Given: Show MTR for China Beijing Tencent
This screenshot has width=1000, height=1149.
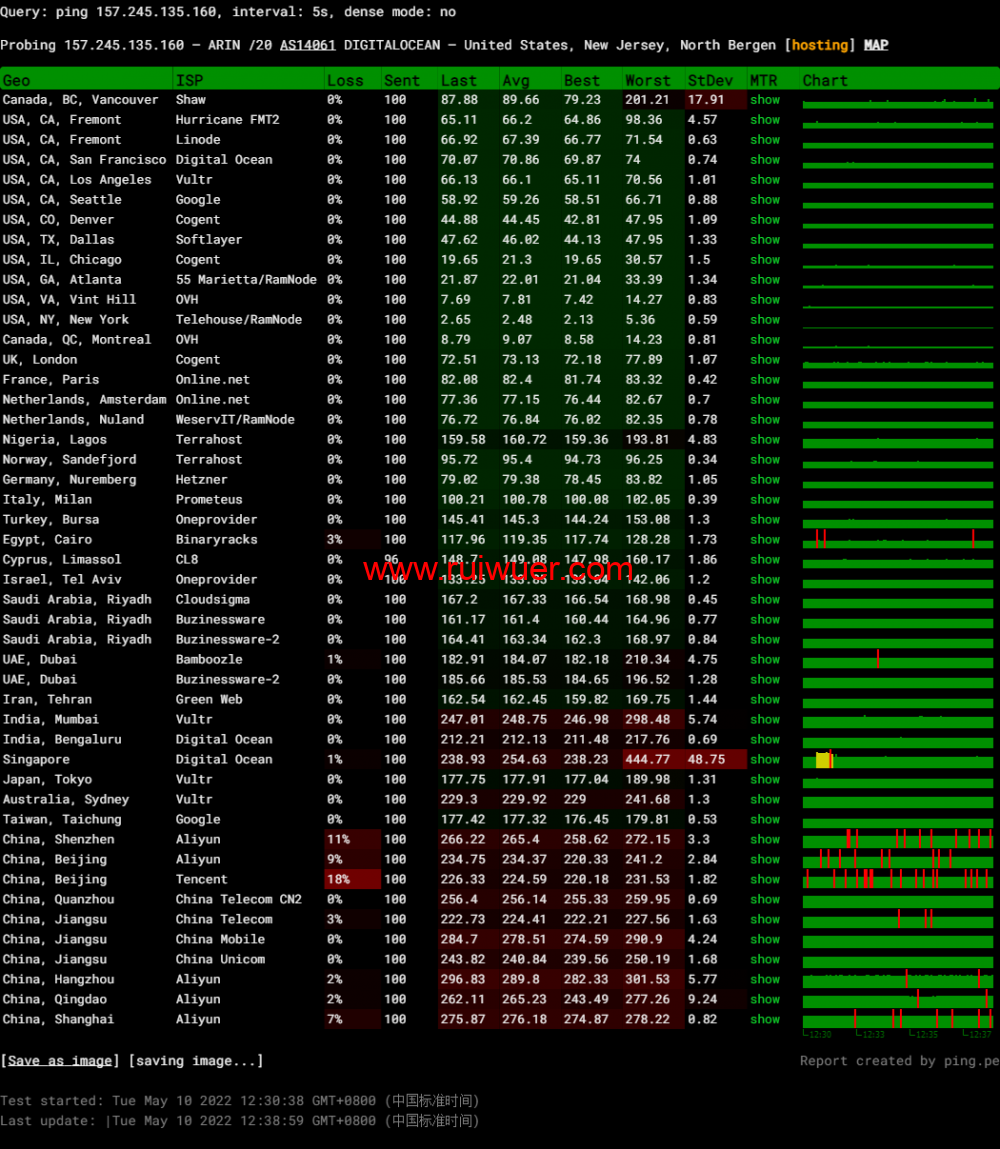Looking at the screenshot, I should 765,880.
